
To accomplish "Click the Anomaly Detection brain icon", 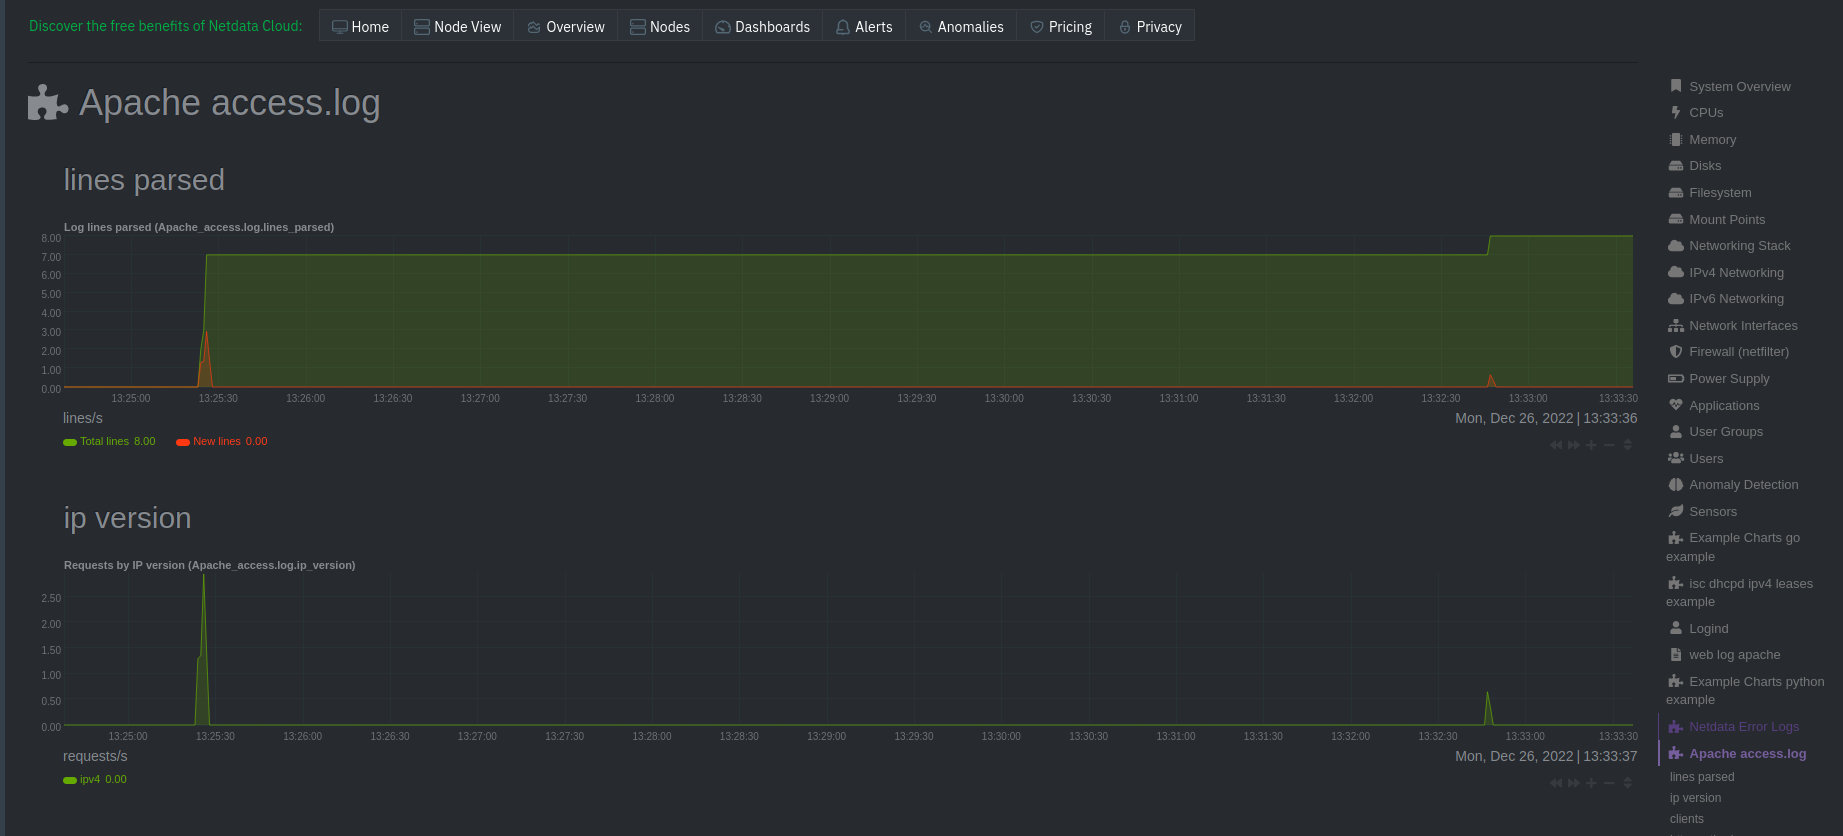I will 1676,485.
